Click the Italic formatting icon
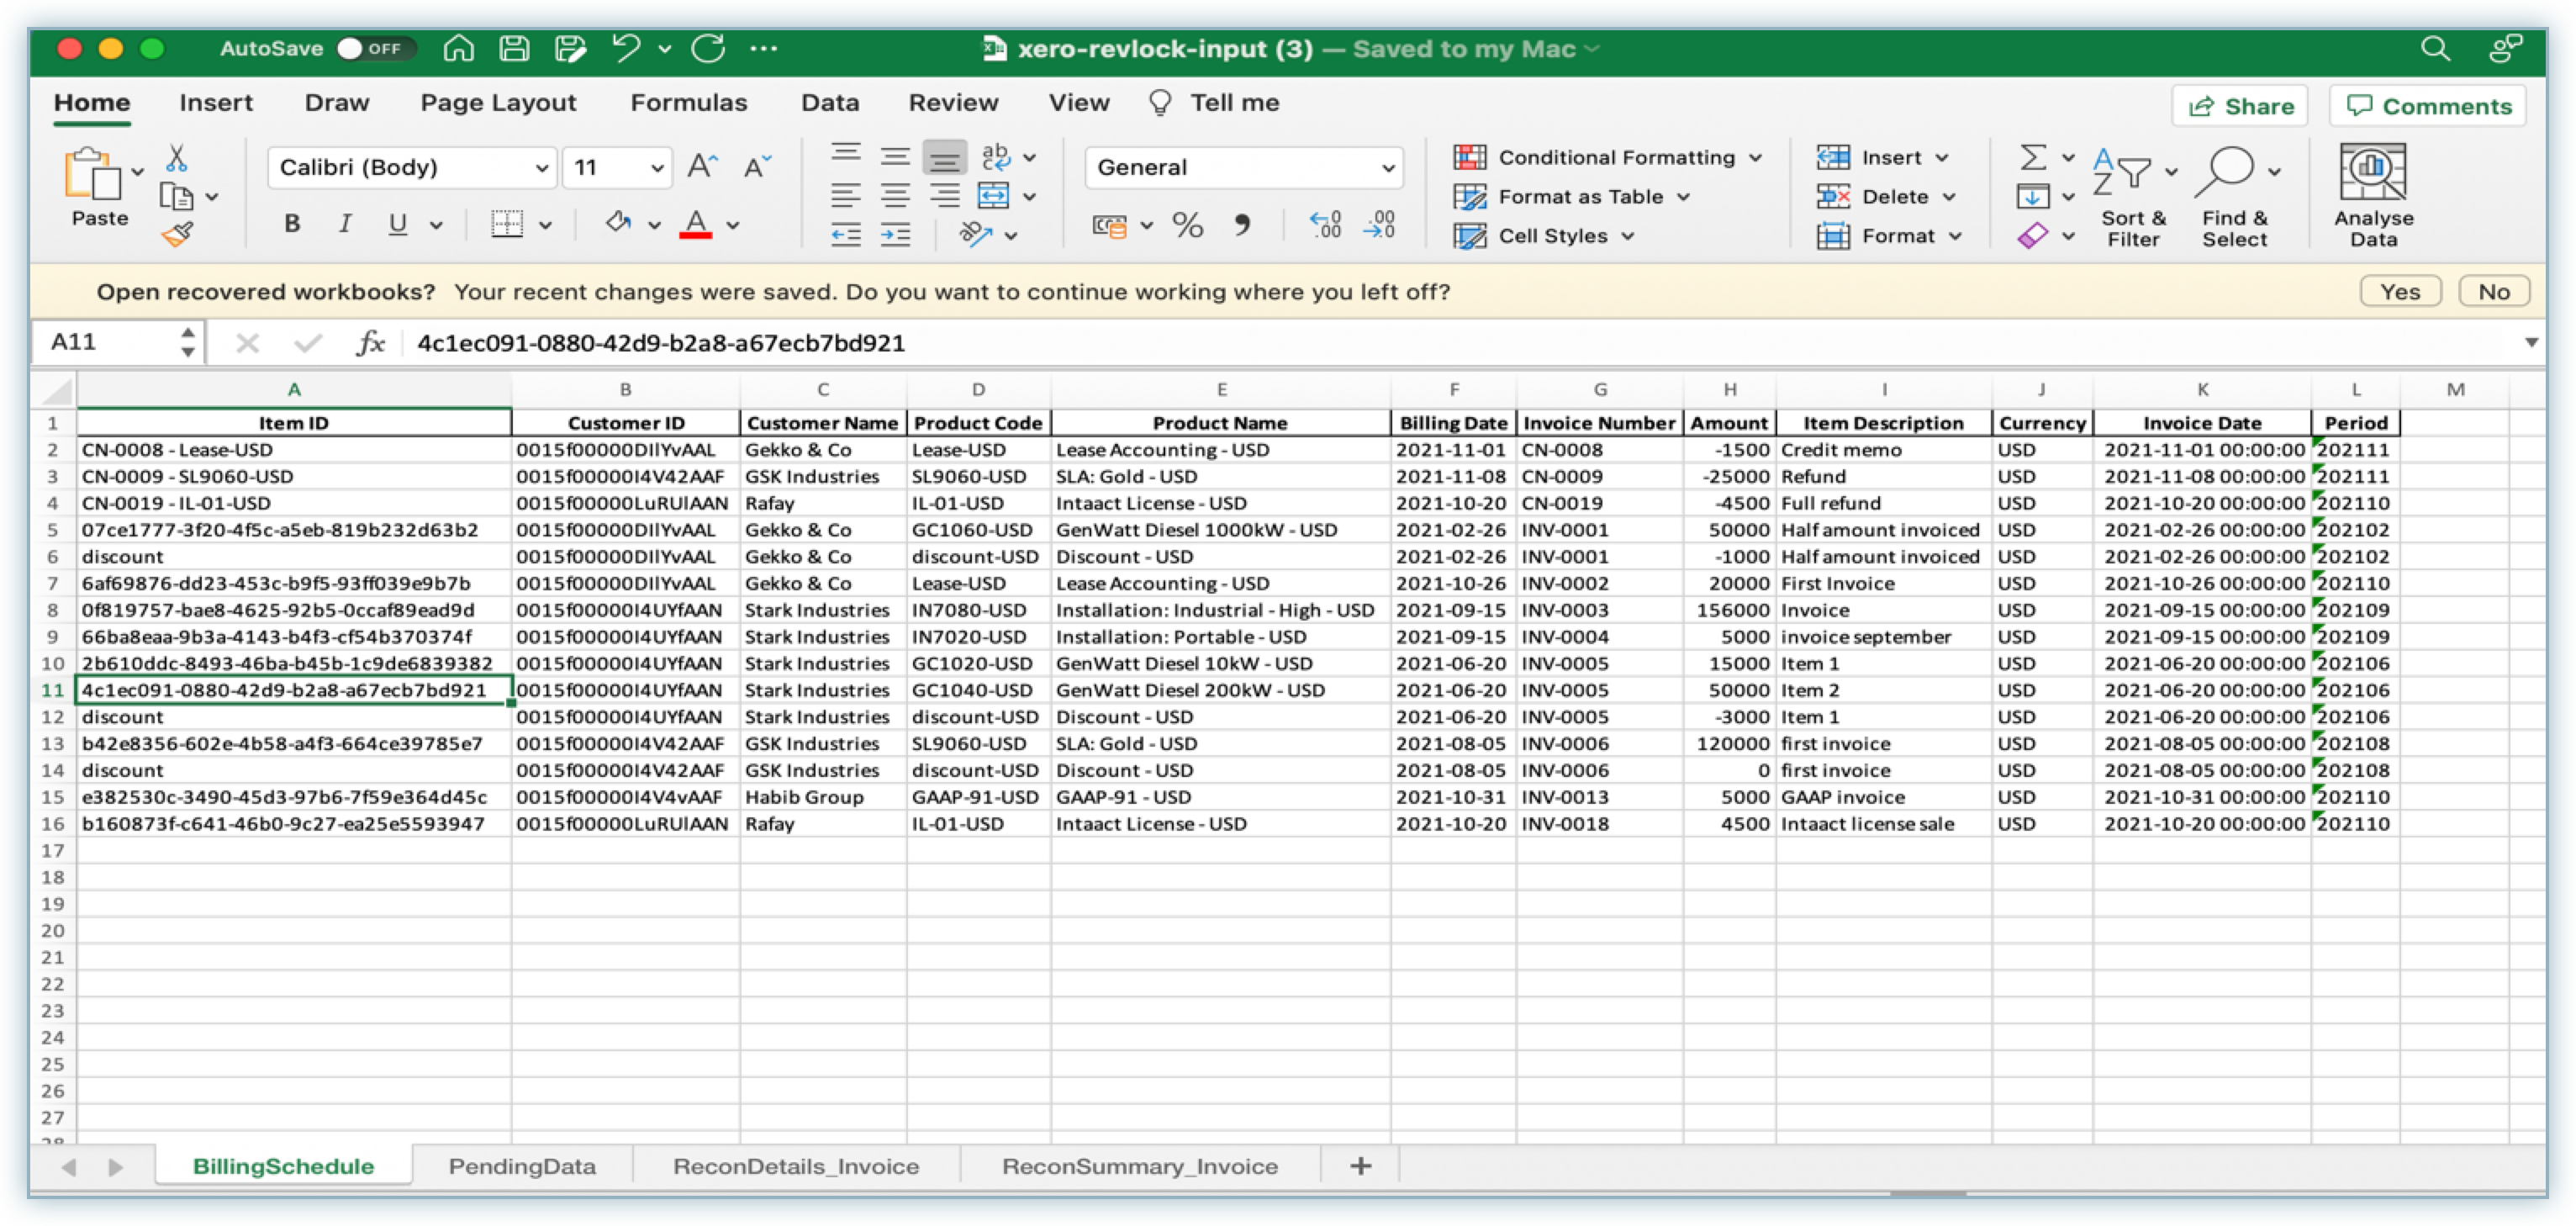 point(345,224)
